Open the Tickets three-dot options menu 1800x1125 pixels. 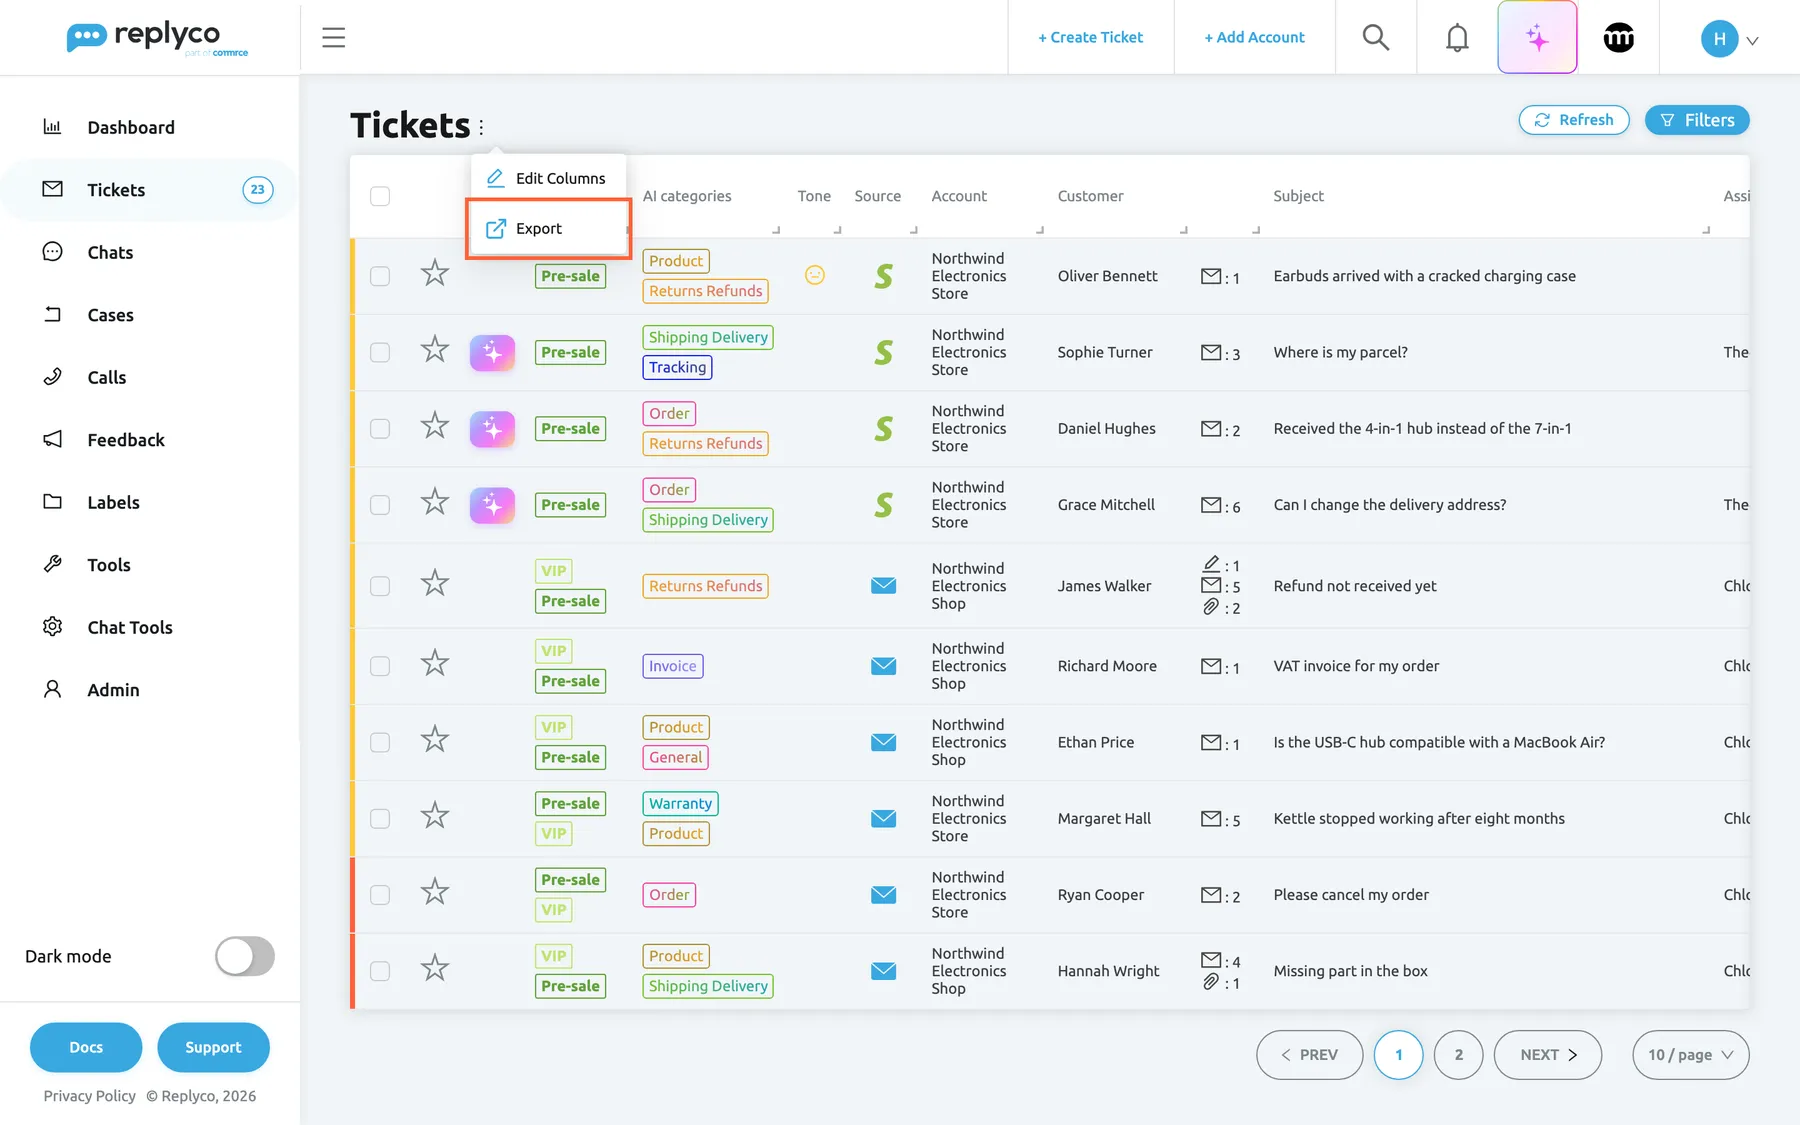[x=481, y=127]
